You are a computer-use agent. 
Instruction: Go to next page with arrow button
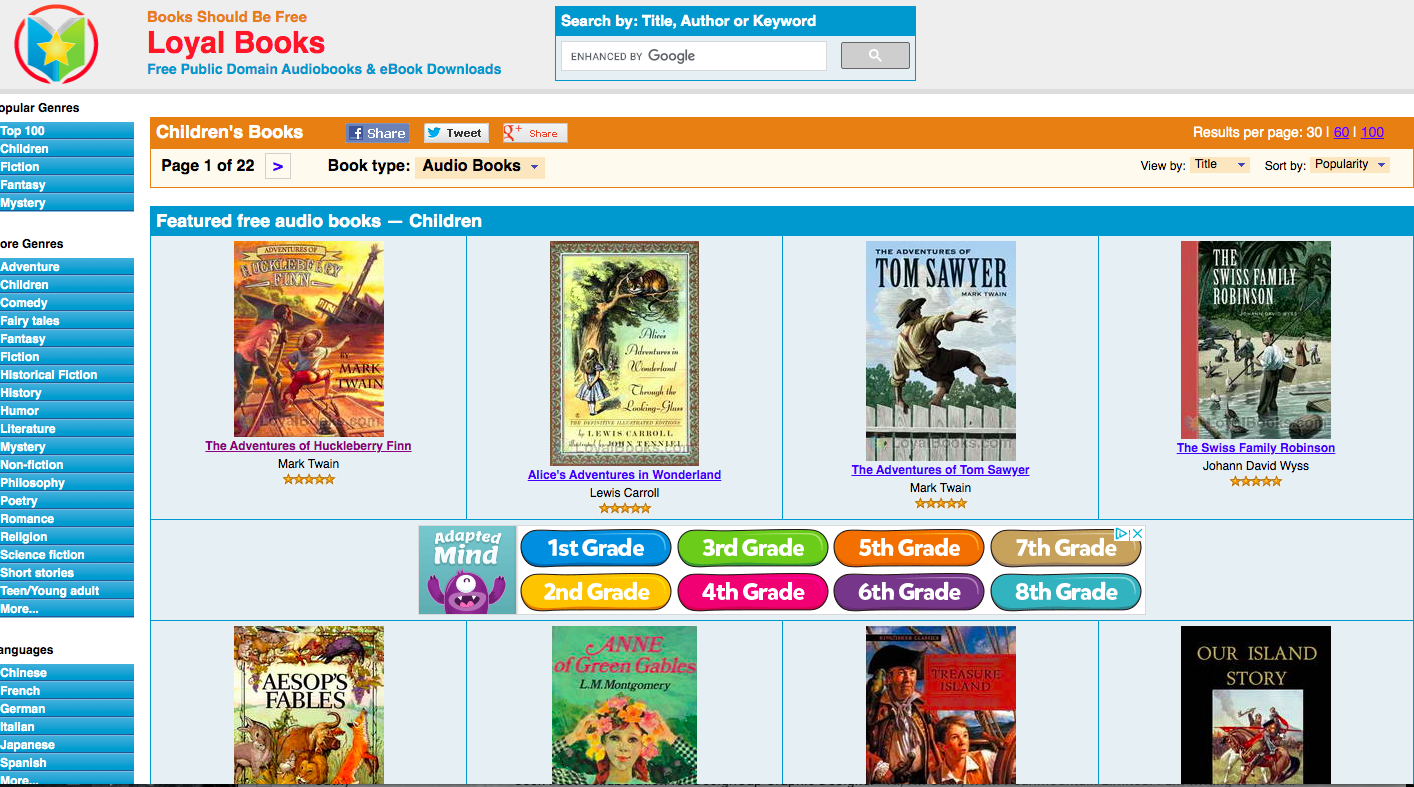tap(278, 166)
